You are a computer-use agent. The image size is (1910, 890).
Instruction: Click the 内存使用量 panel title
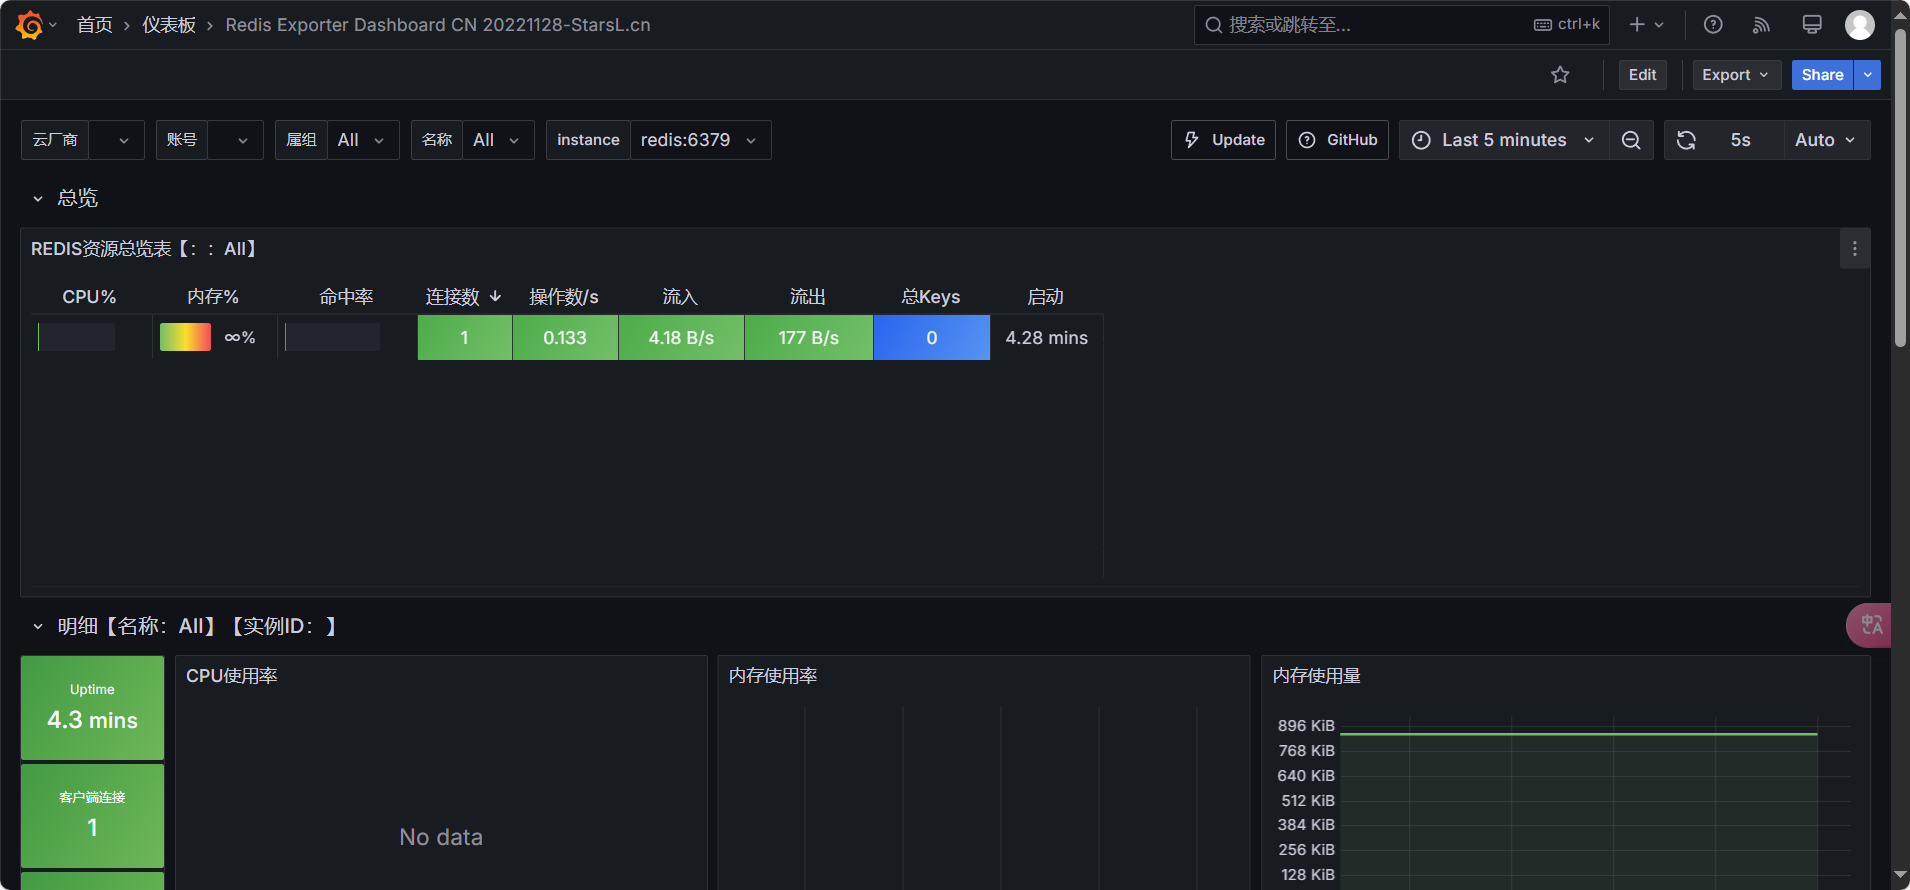(x=1316, y=676)
